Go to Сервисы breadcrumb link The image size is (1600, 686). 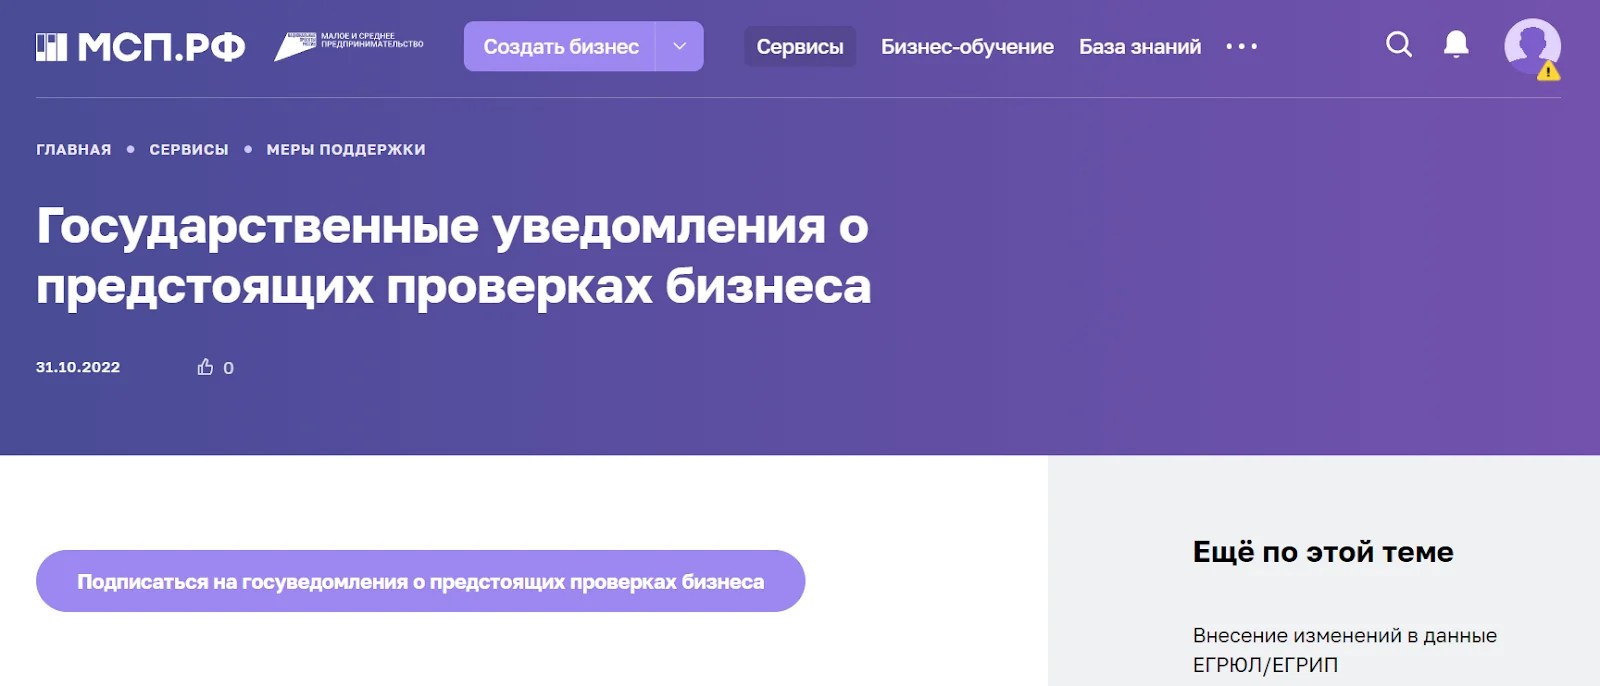point(189,150)
